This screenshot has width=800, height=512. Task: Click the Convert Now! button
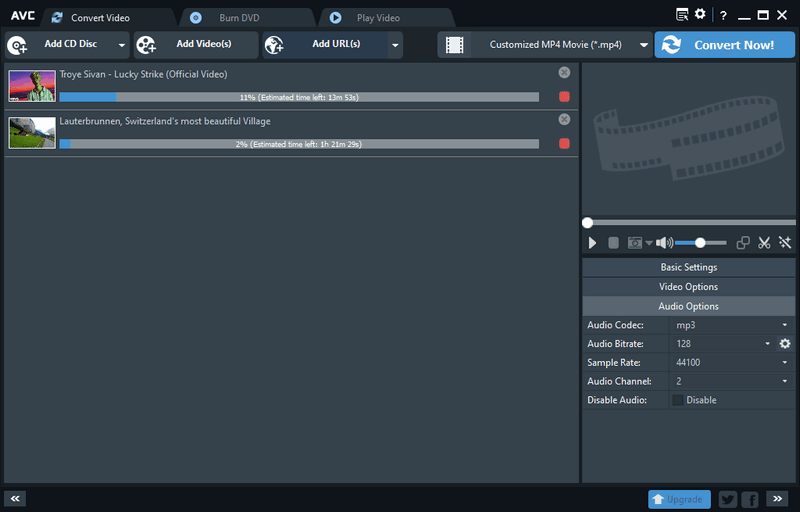pos(724,45)
